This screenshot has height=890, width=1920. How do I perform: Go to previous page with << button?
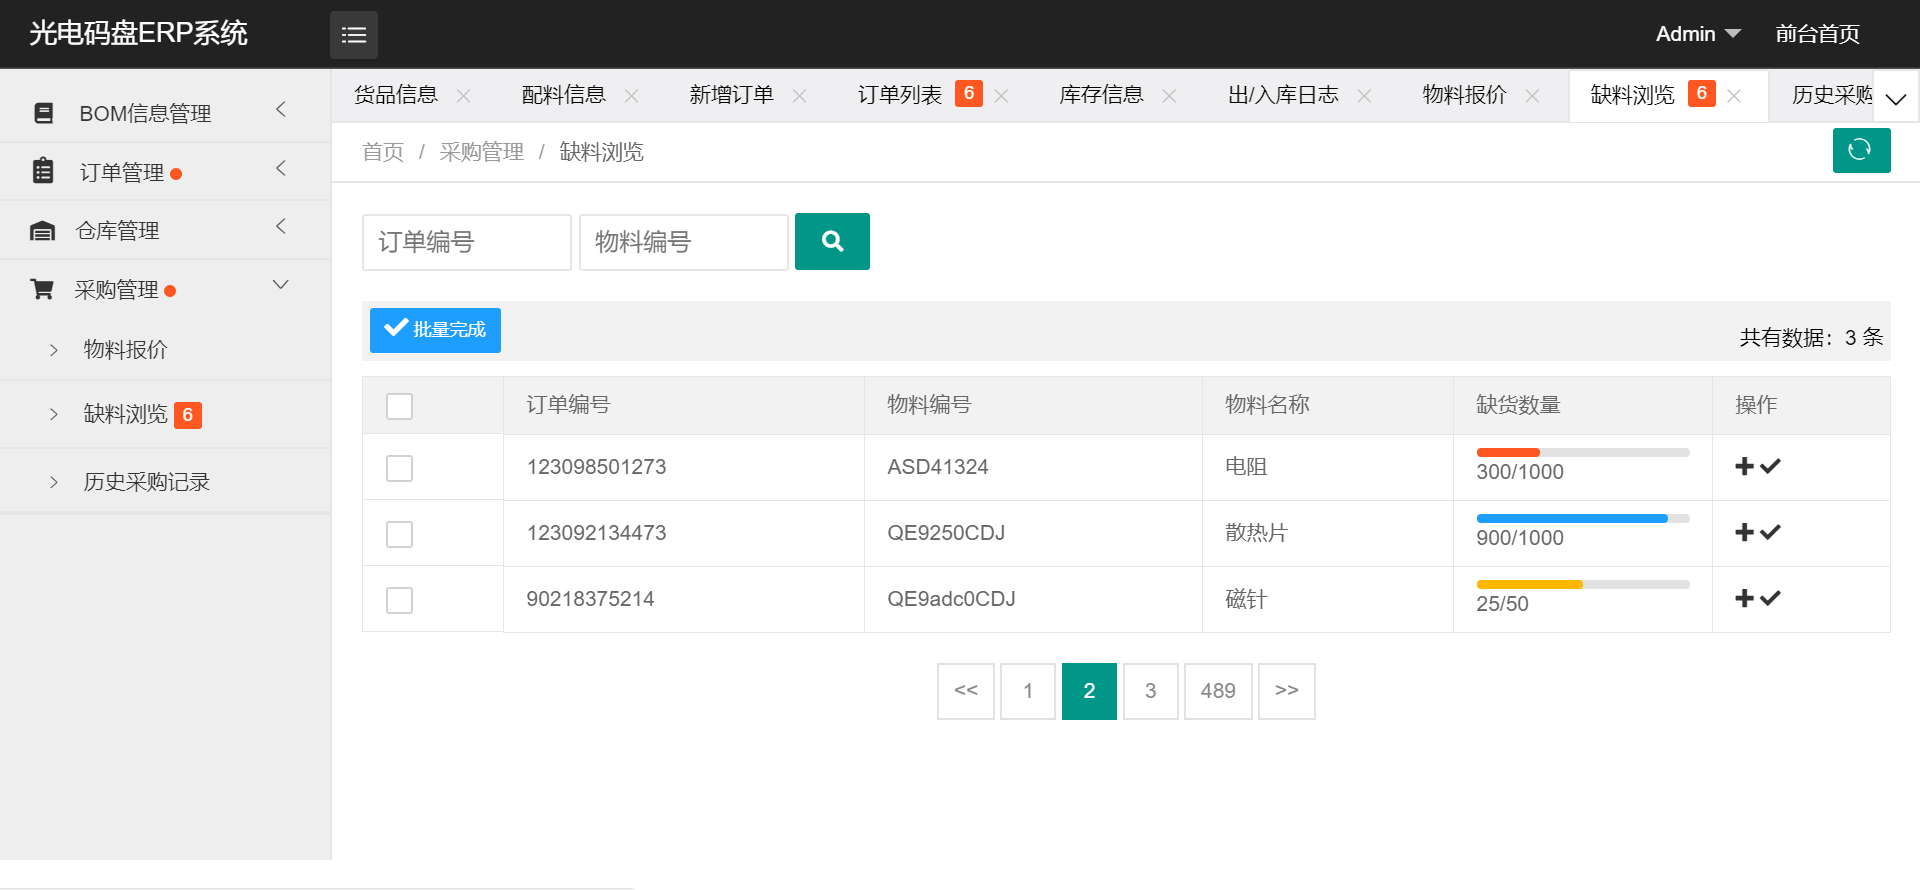[x=966, y=691]
